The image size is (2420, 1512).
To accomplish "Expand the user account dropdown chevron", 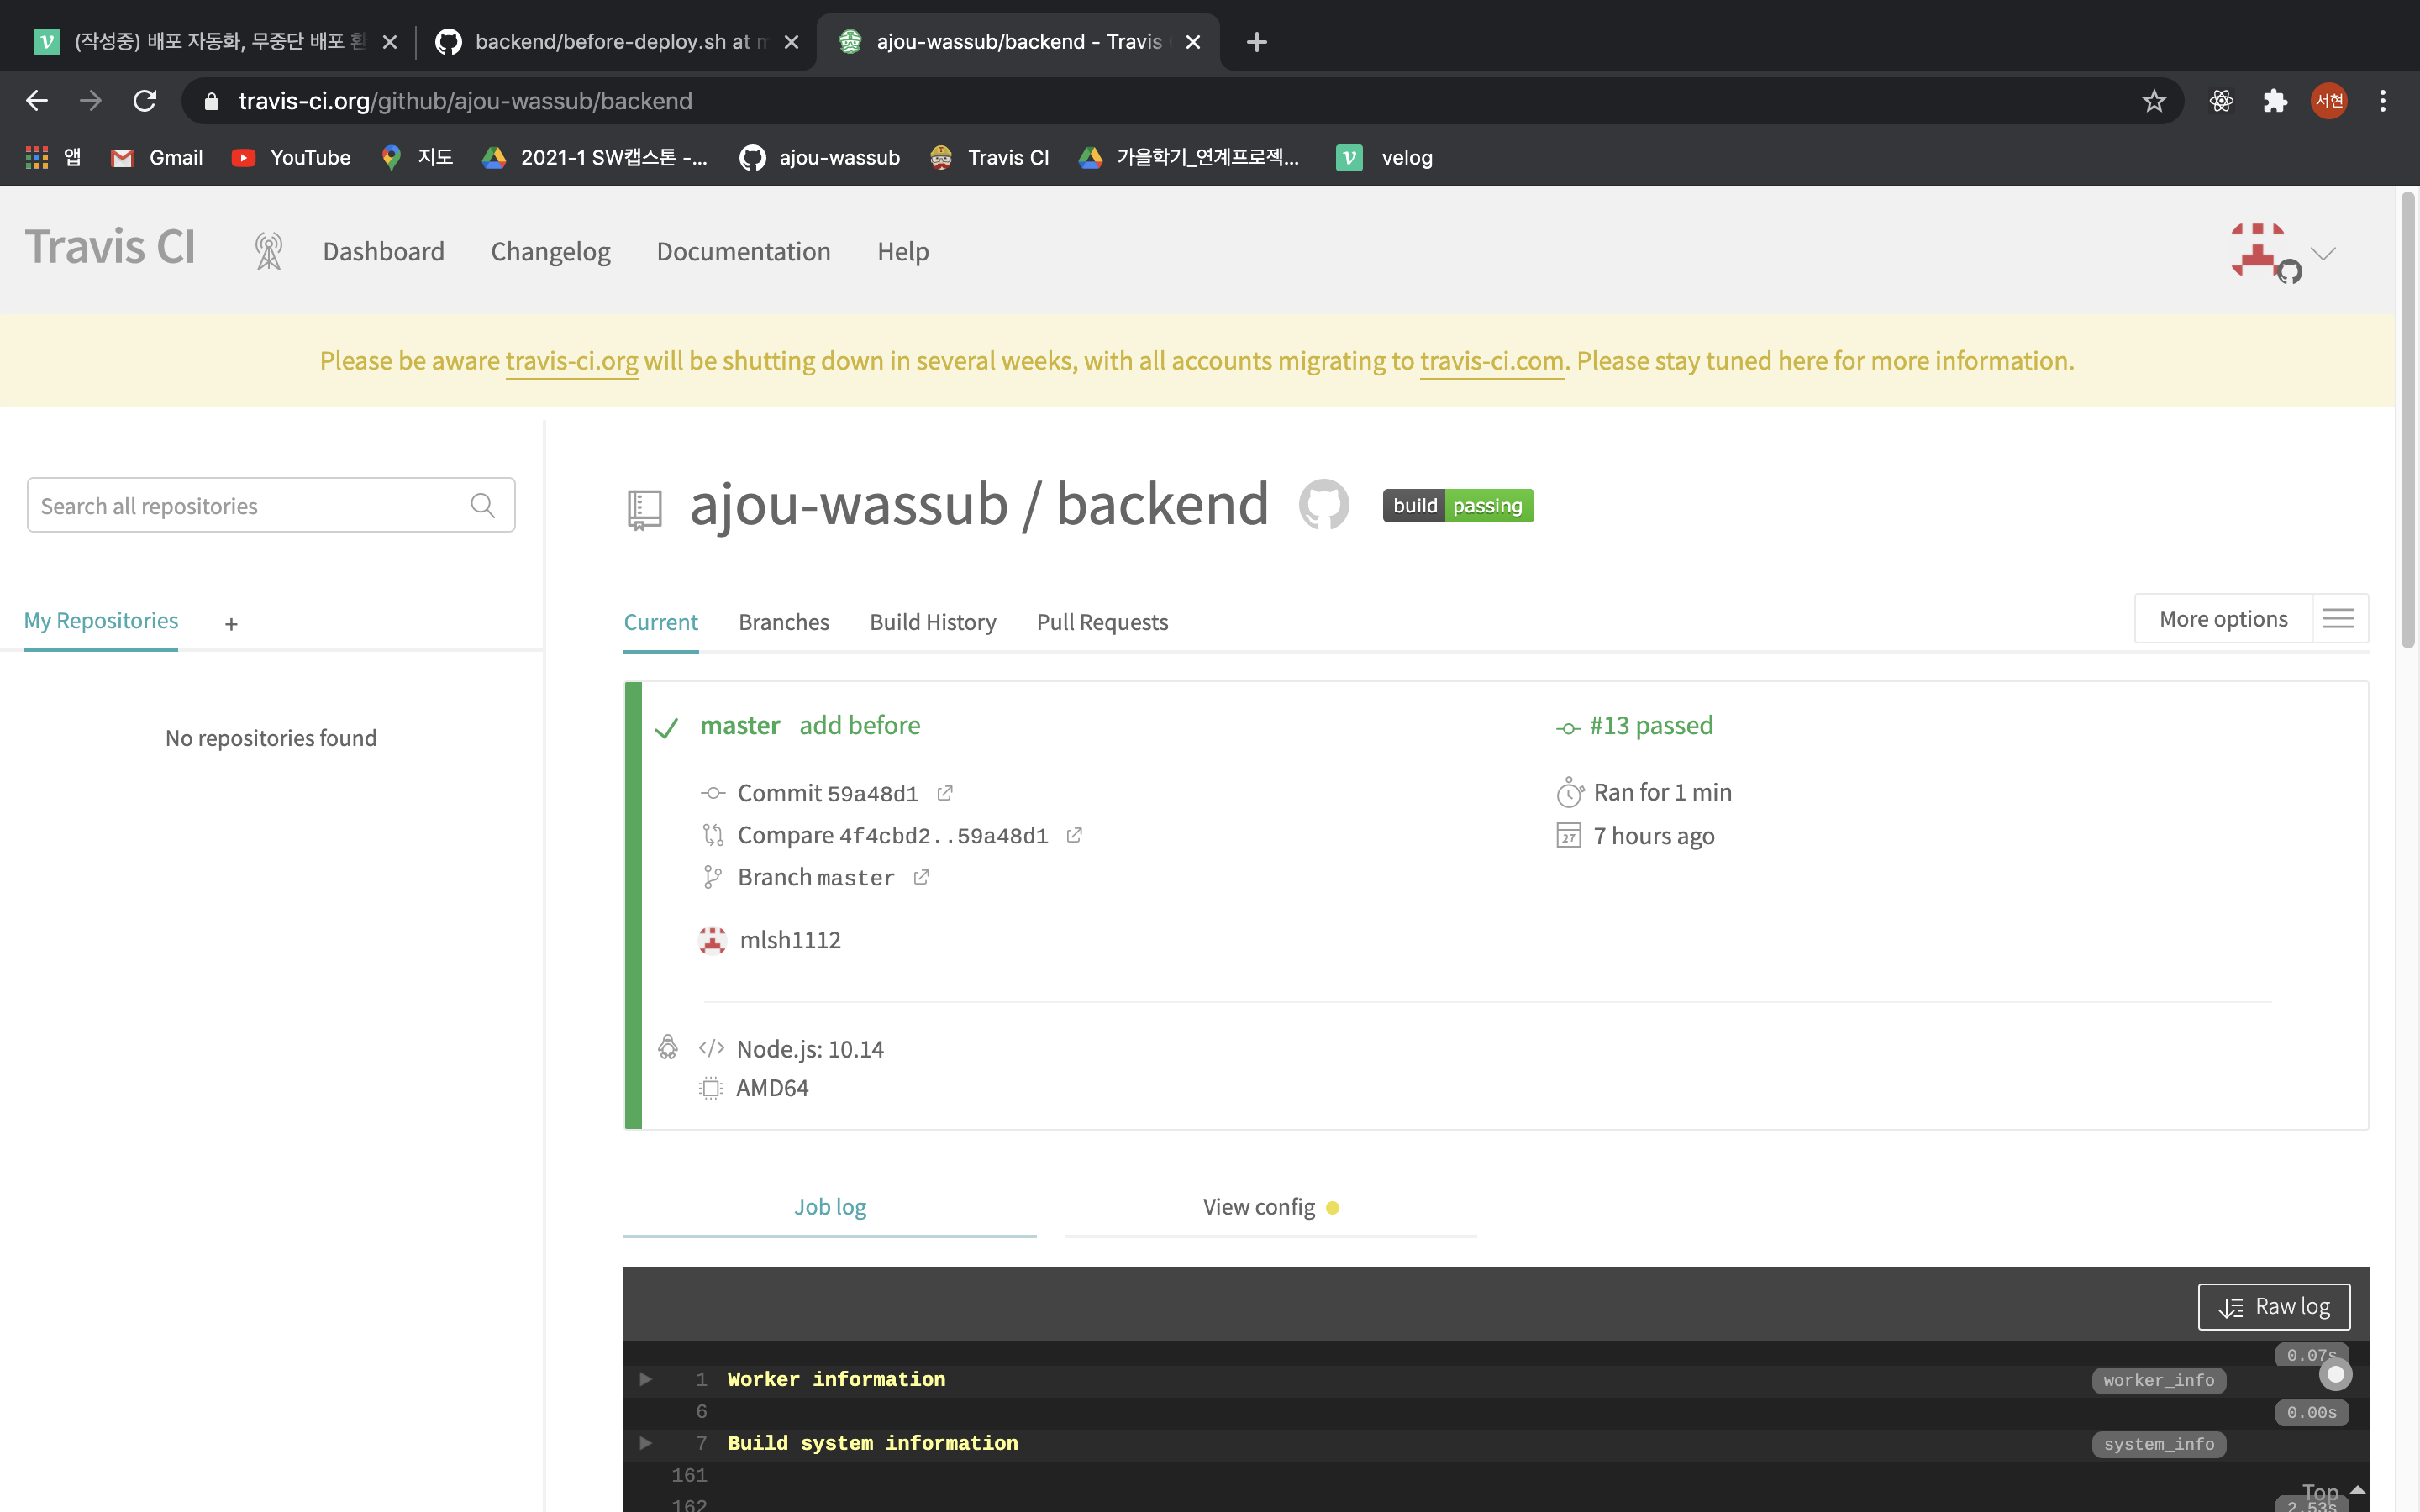I will pyautogui.click(x=2323, y=253).
